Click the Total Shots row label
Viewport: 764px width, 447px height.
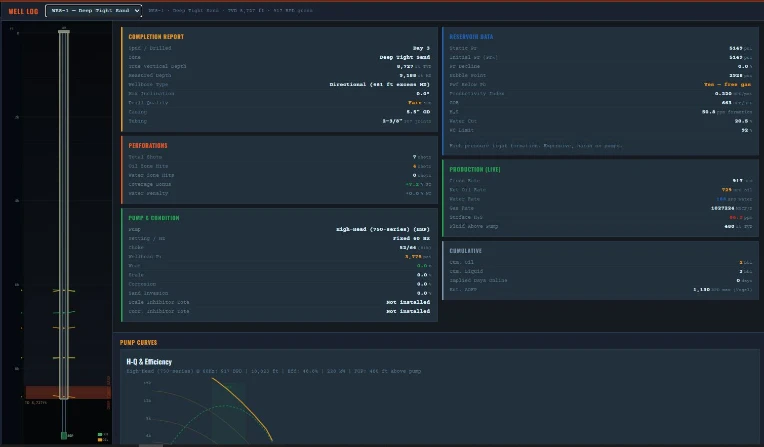point(145,157)
